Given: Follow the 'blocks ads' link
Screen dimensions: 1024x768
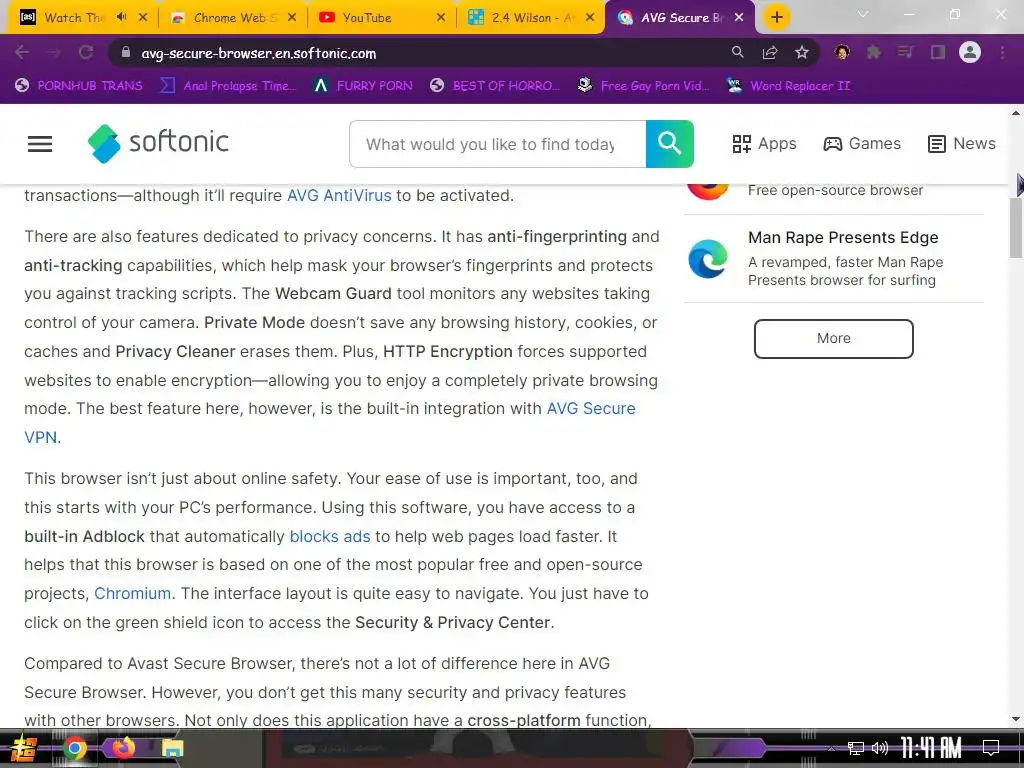Looking at the screenshot, I should (x=330, y=536).
